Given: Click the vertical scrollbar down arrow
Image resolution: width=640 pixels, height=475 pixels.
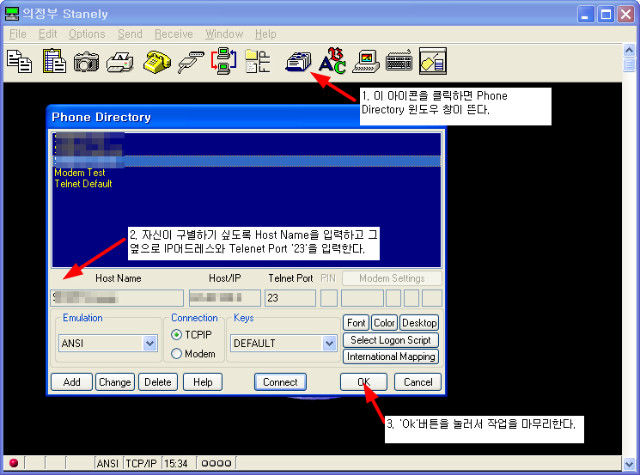Looking at the screenshot, I should coord(629,464).
